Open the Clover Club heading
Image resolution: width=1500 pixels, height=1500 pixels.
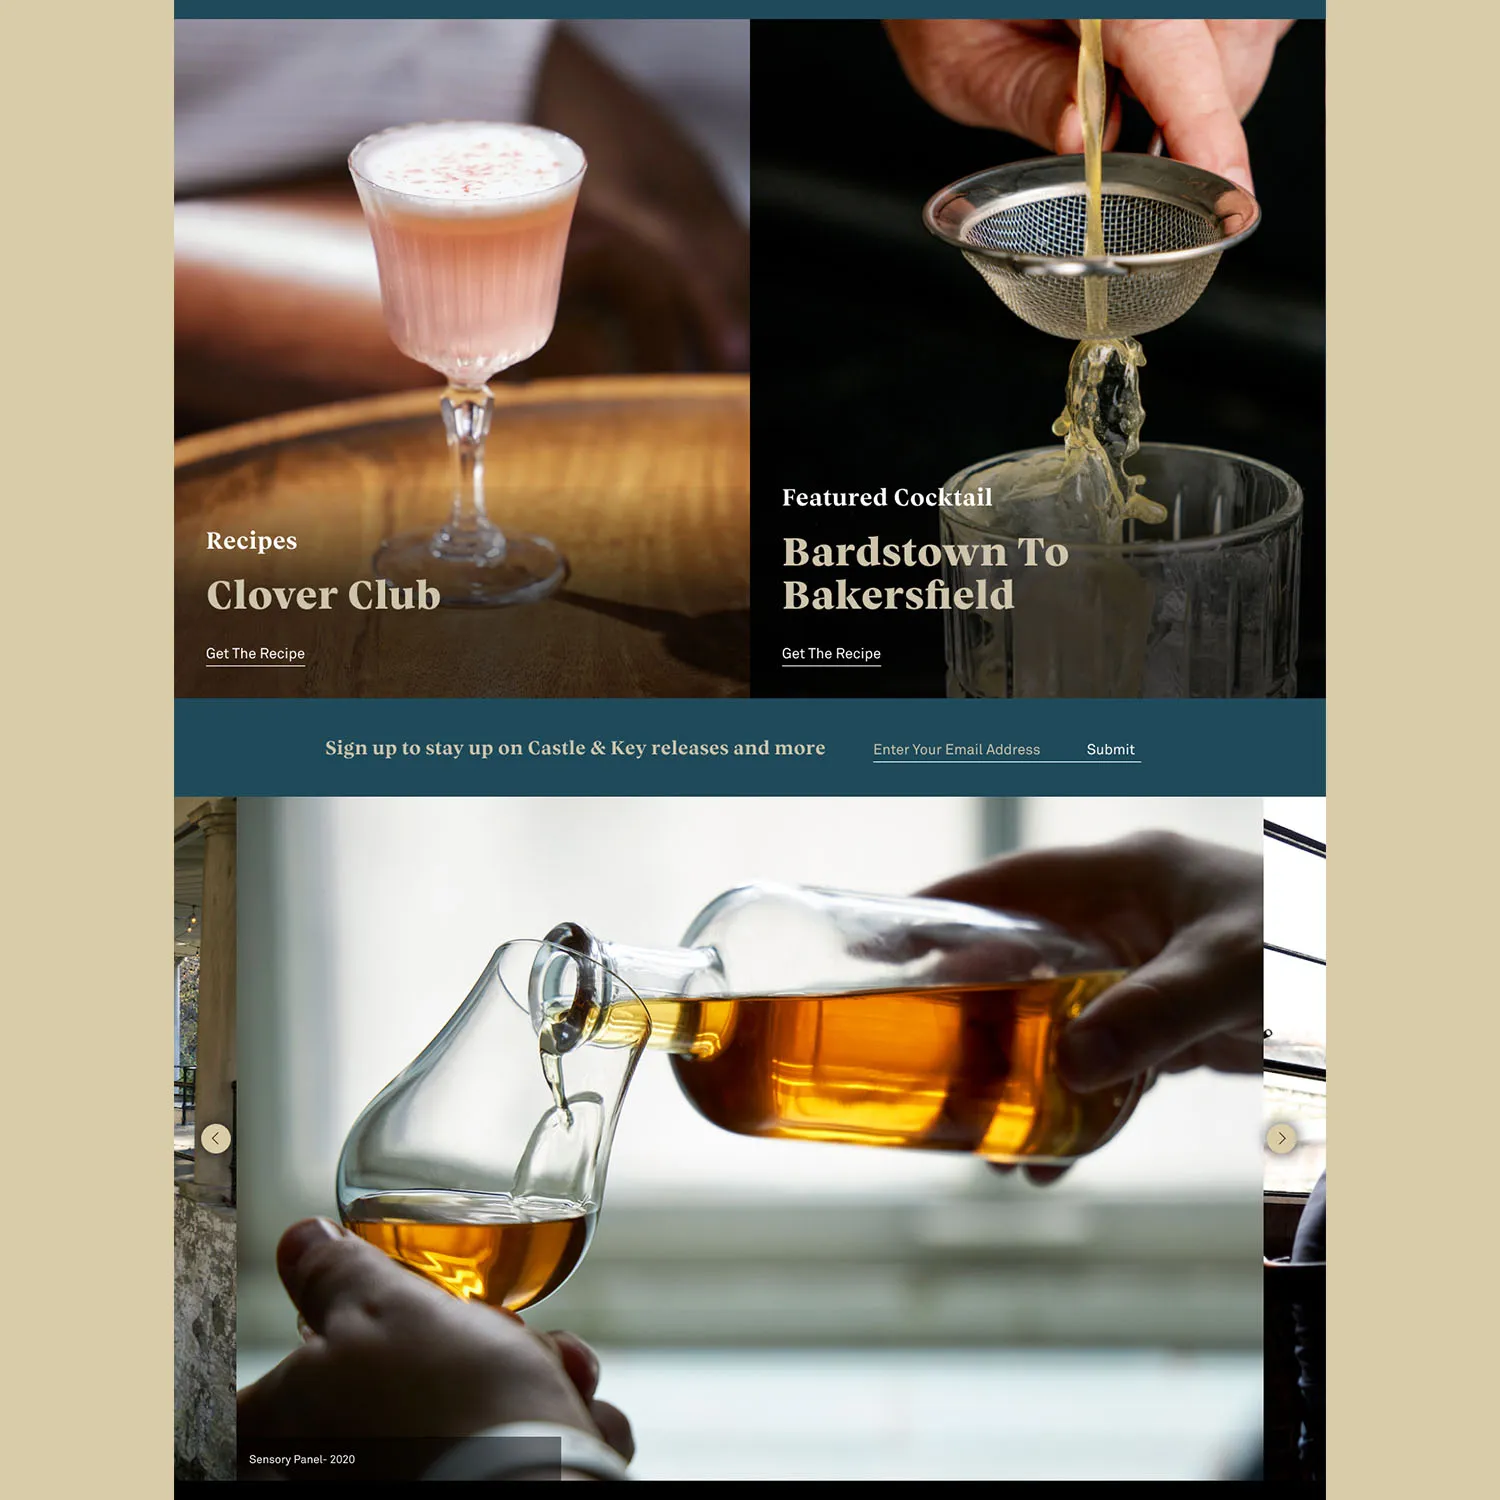(x=323, y=595)
